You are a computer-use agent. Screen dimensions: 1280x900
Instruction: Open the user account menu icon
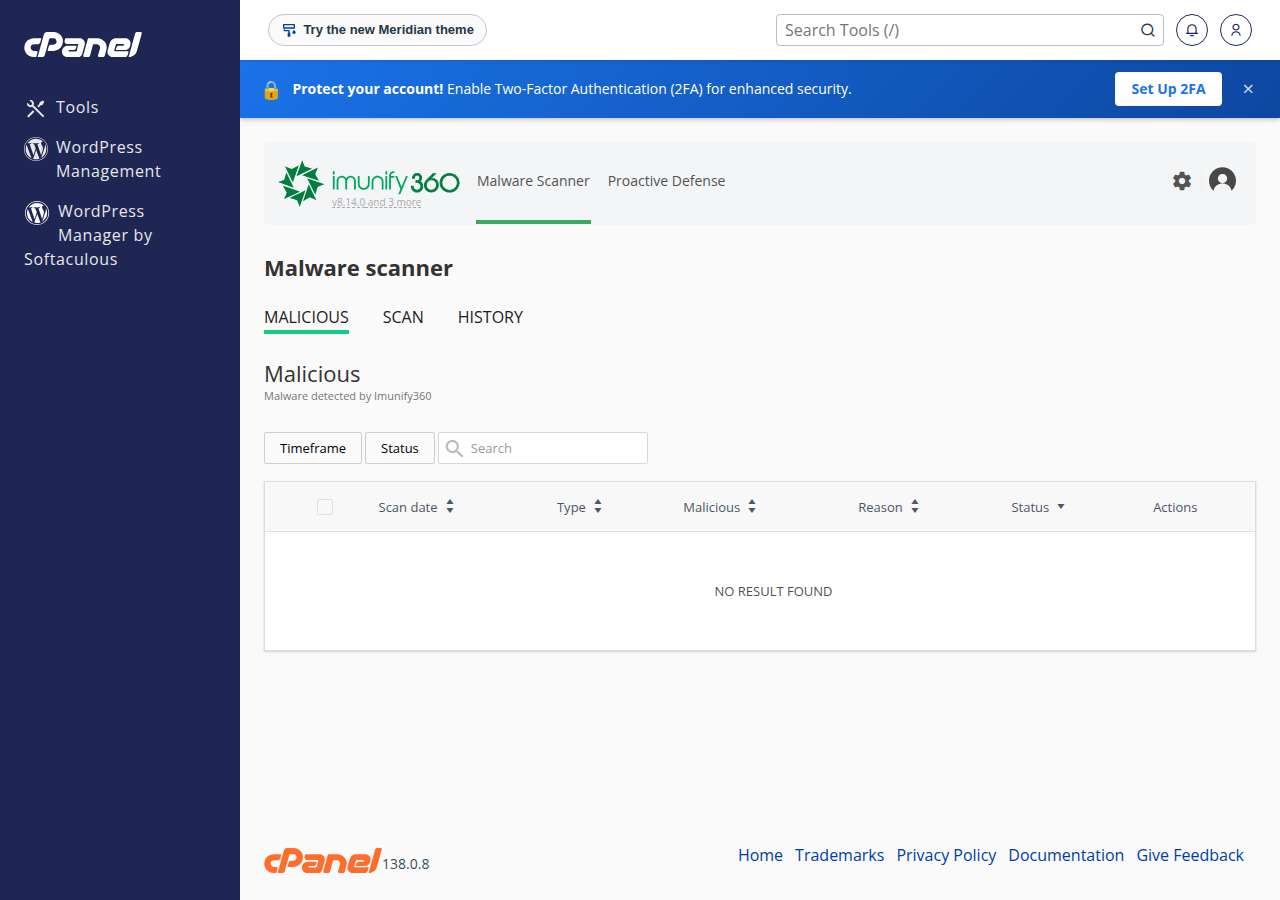click(1236, 30)
